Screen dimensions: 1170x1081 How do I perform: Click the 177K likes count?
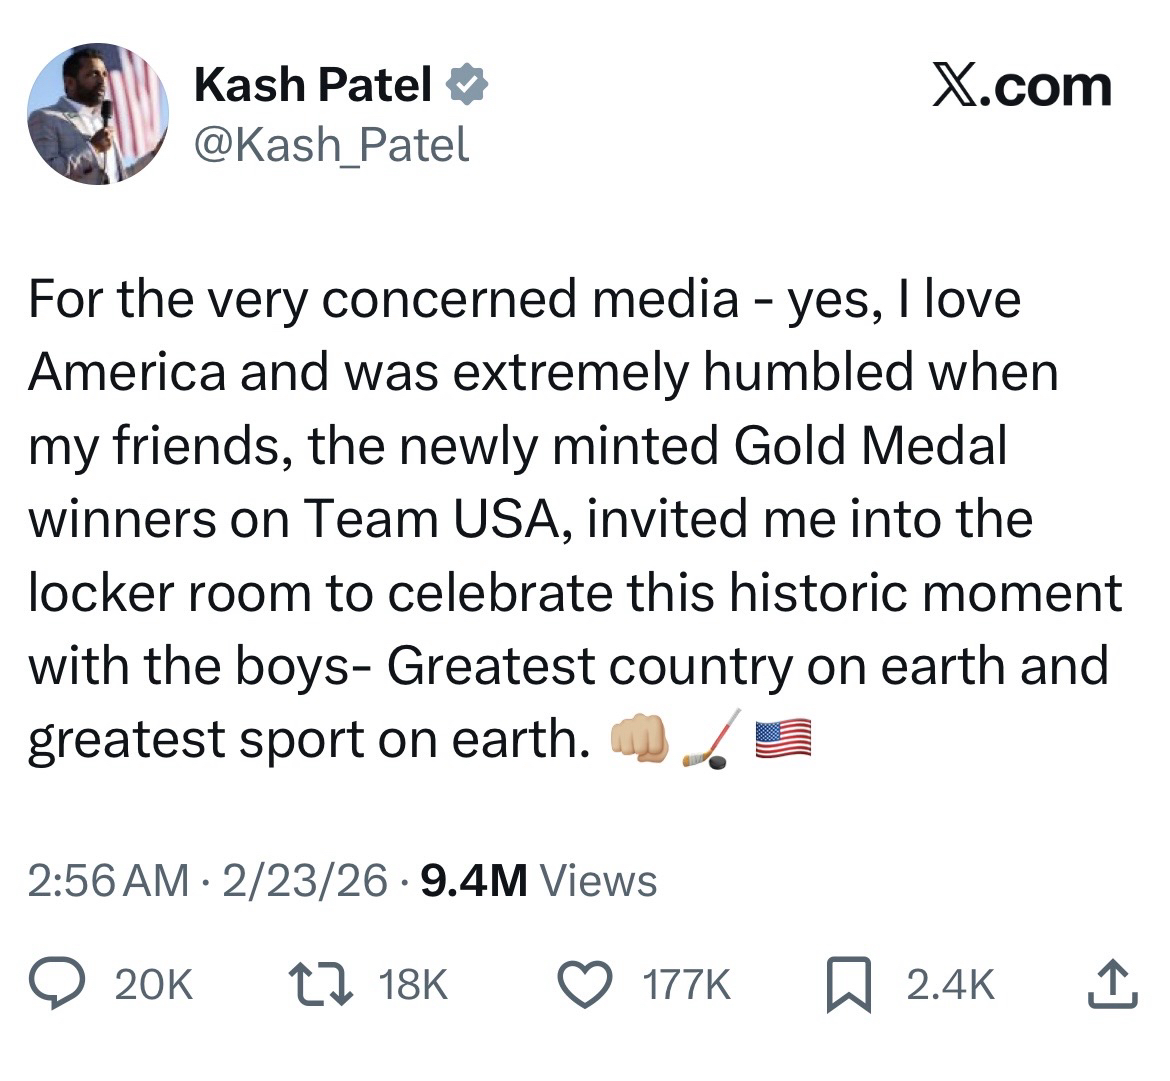point(685,987)
